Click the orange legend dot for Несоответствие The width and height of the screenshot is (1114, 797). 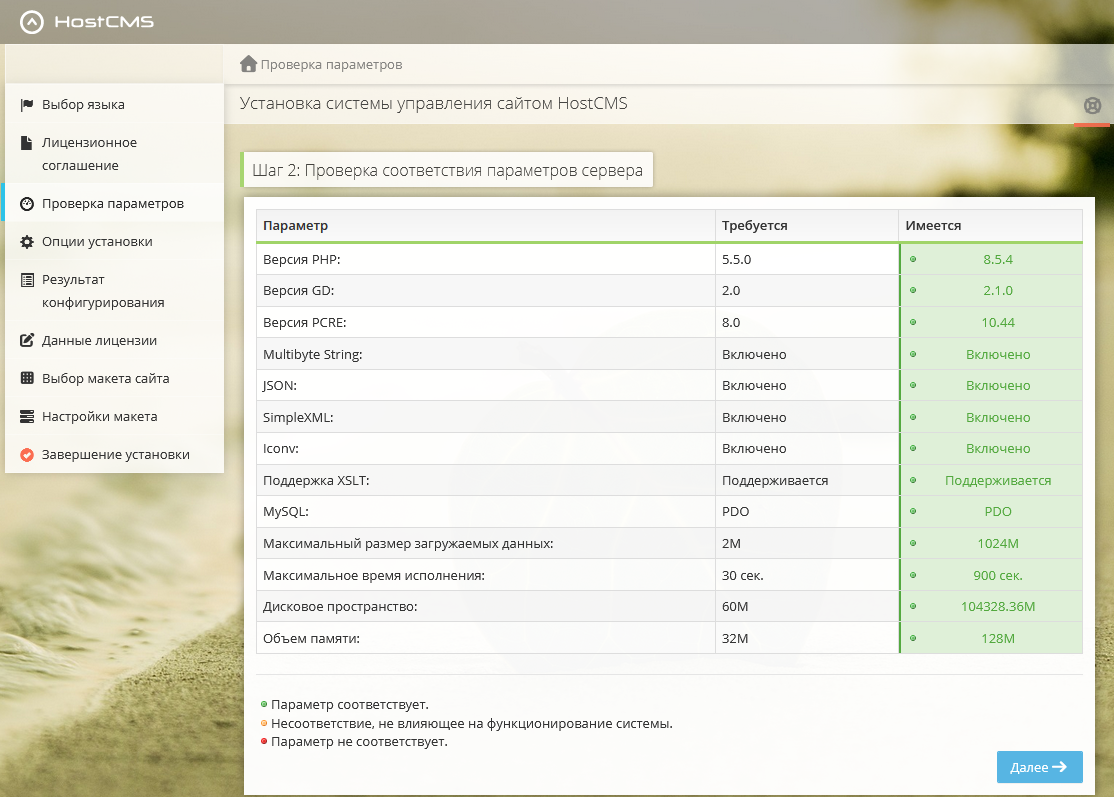(264, 723)
